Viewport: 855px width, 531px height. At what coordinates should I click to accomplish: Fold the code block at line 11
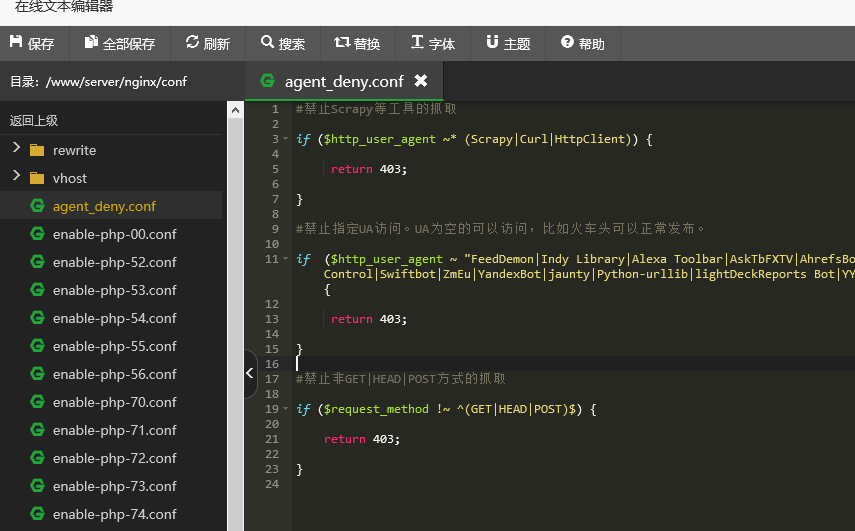pyautogui.click(x=285, y=259)
